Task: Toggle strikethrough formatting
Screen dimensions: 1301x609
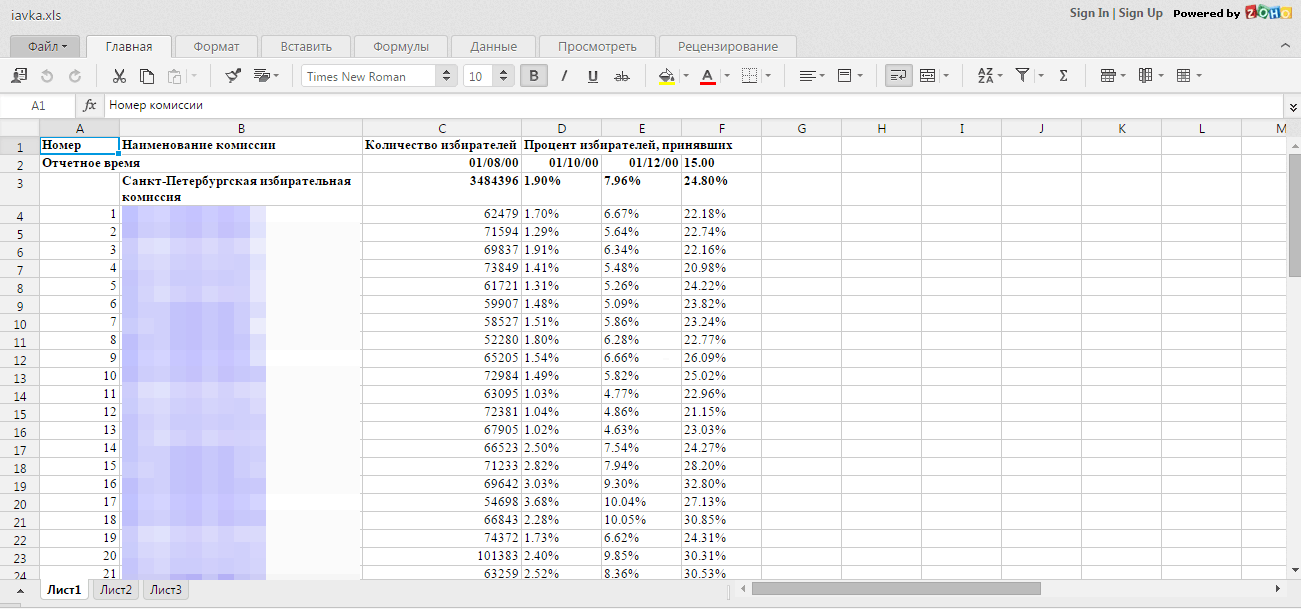Action: (x=622, y=76)
